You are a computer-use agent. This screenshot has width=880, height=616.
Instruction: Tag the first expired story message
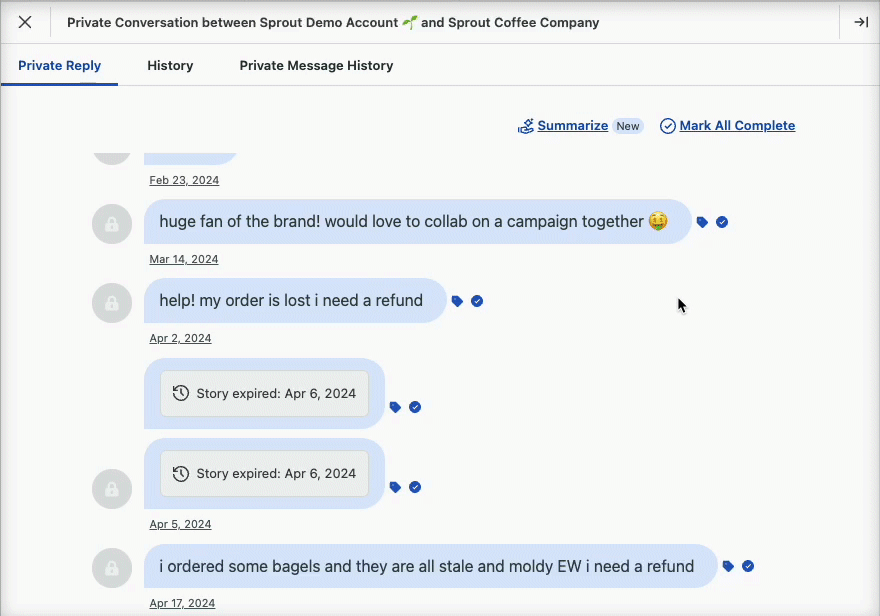point(395,407)
